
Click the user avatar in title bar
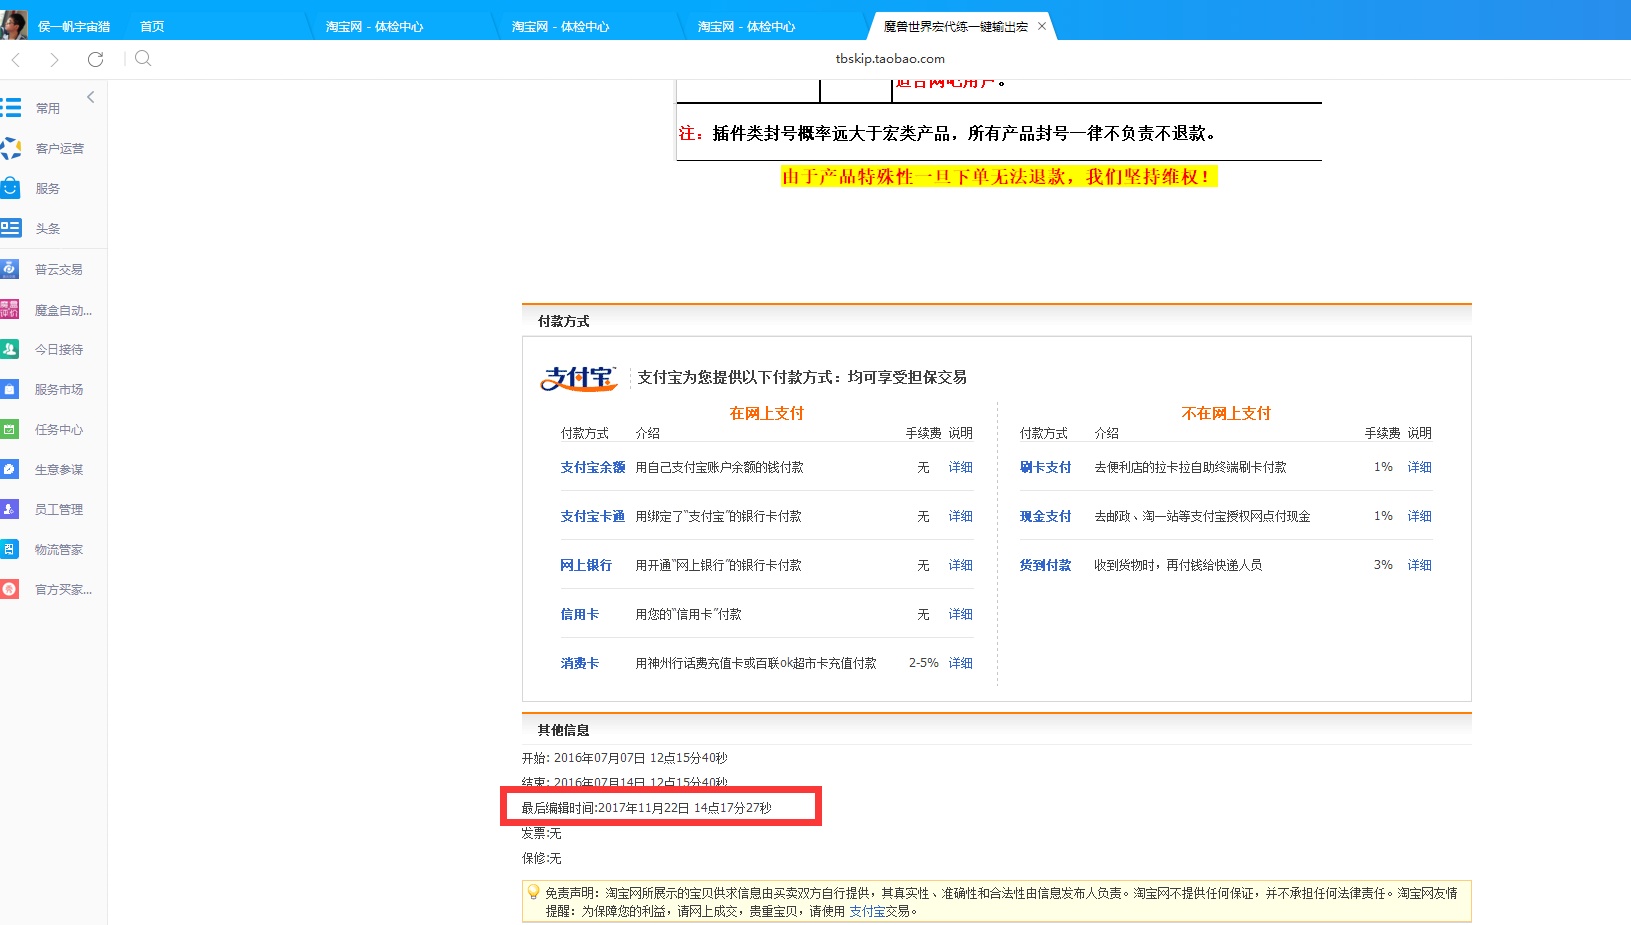(x=14, y=25)
